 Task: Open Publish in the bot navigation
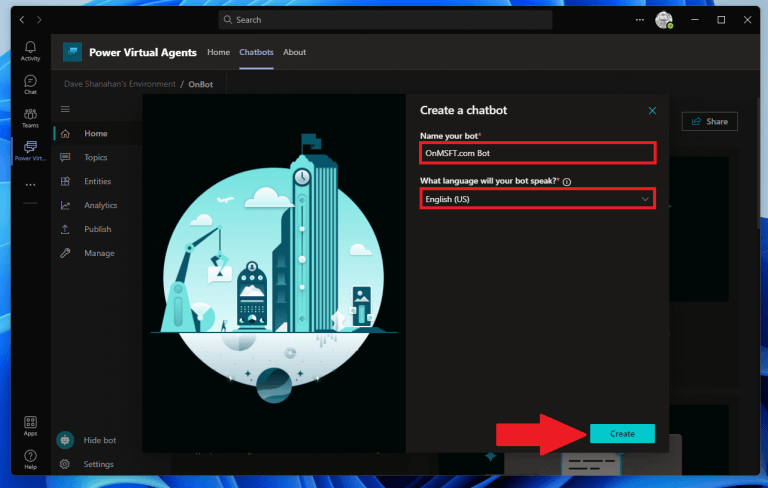pyautogui.click(x=96, y=229)
